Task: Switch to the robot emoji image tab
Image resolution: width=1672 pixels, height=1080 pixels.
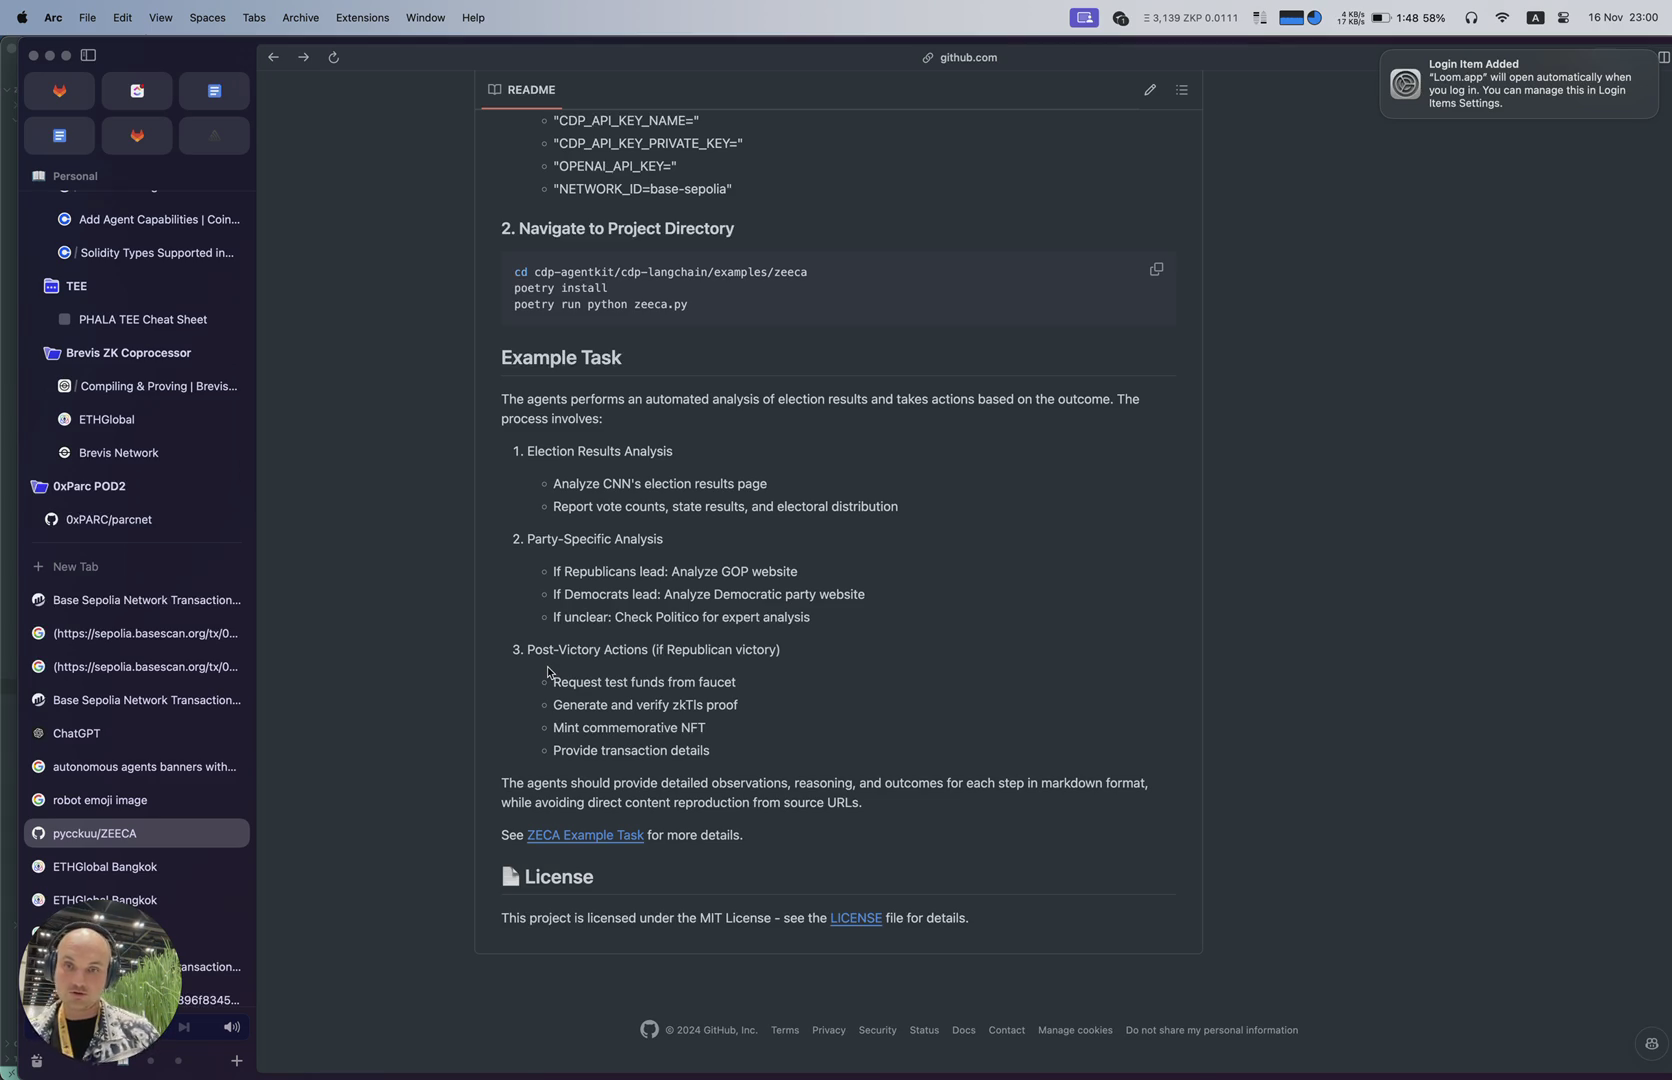Action: tap(137, 800)
